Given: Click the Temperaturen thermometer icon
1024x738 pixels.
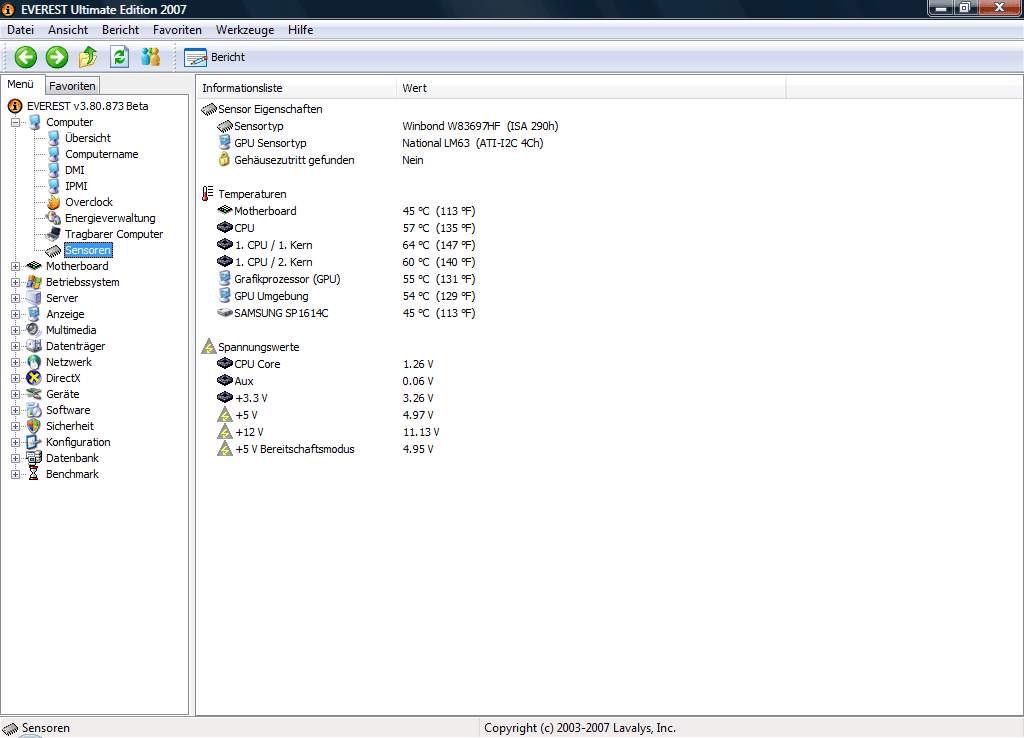Looking at the screenshot, I should (208, 194).
